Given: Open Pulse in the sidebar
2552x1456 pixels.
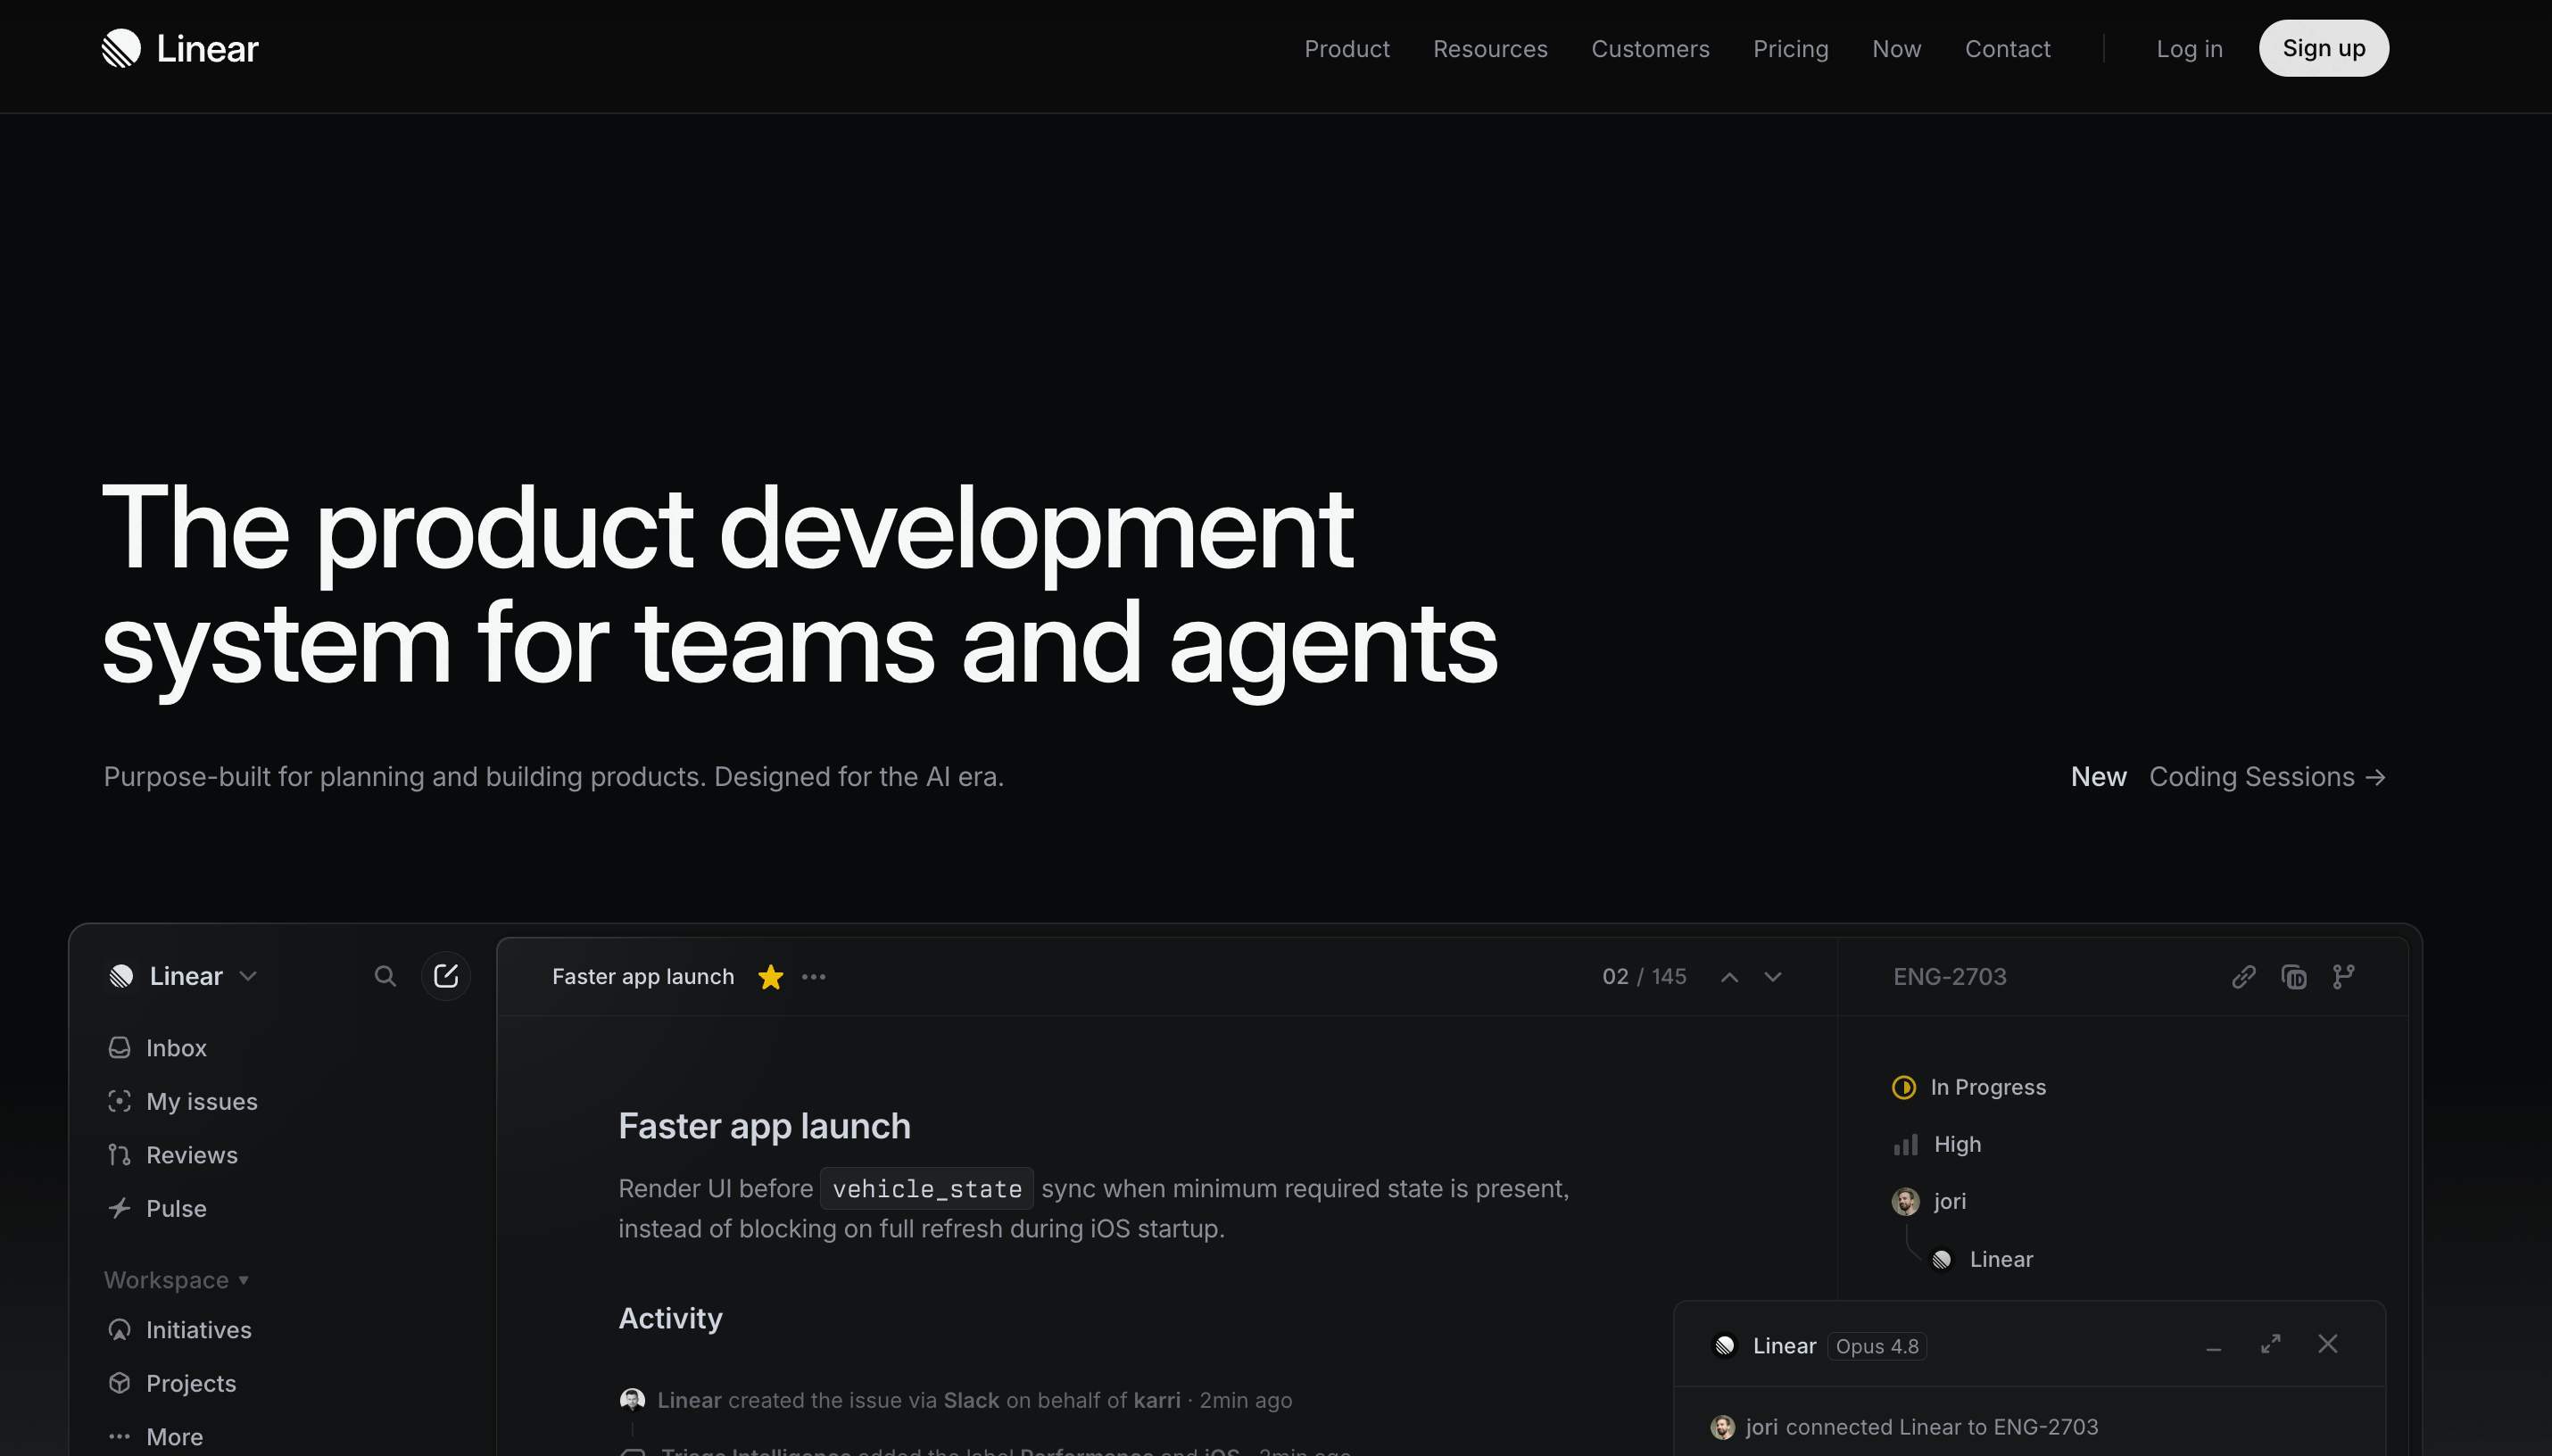Looking at the screenshot, I should [157, 1208].
